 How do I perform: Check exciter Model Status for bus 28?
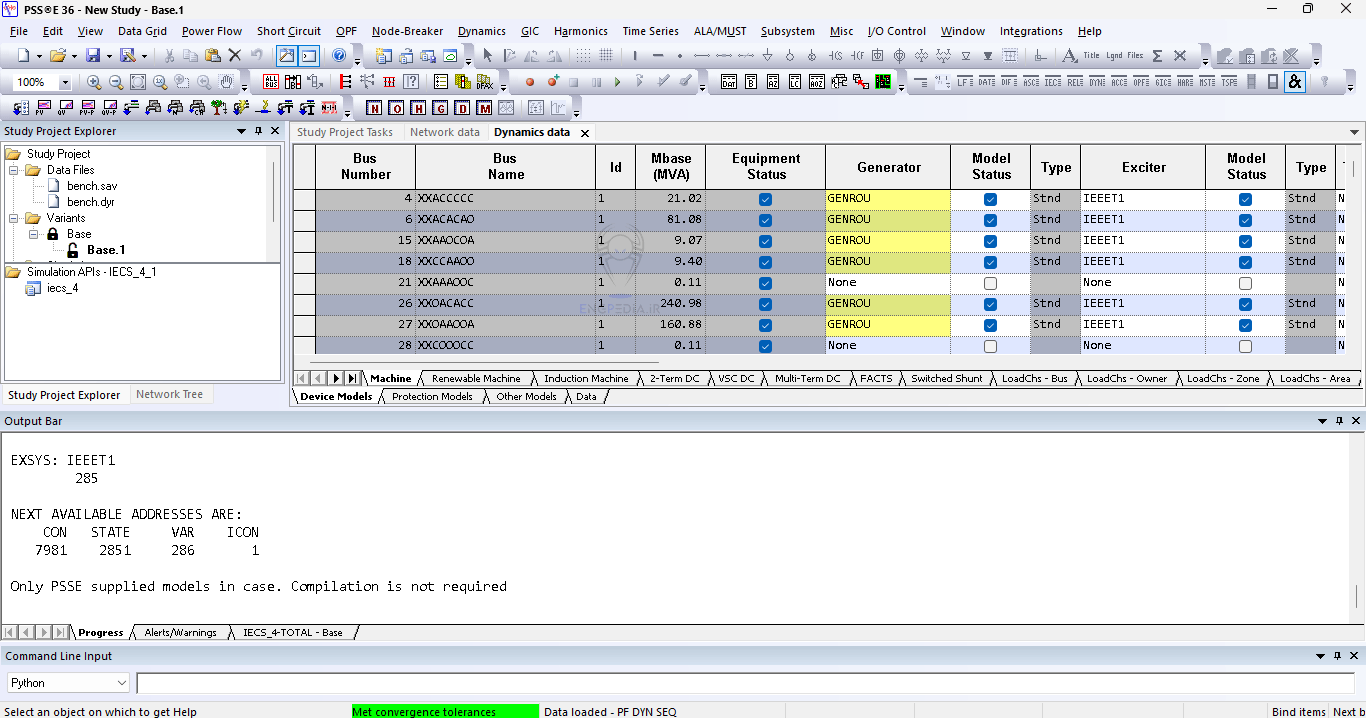click(1245, 346)
